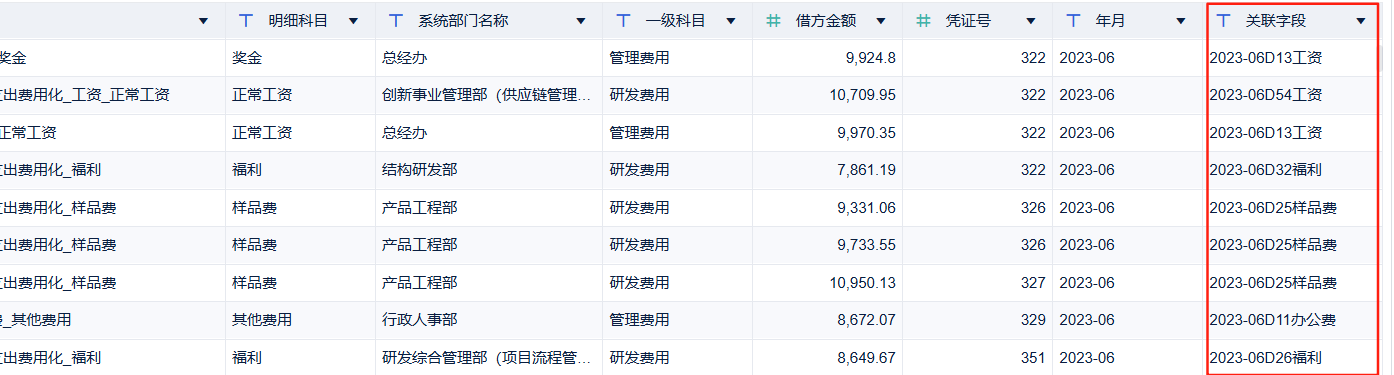This screenshot has width=1394, height=375.
Task: Click voucher number 329
Action: tap(1033, 320)
